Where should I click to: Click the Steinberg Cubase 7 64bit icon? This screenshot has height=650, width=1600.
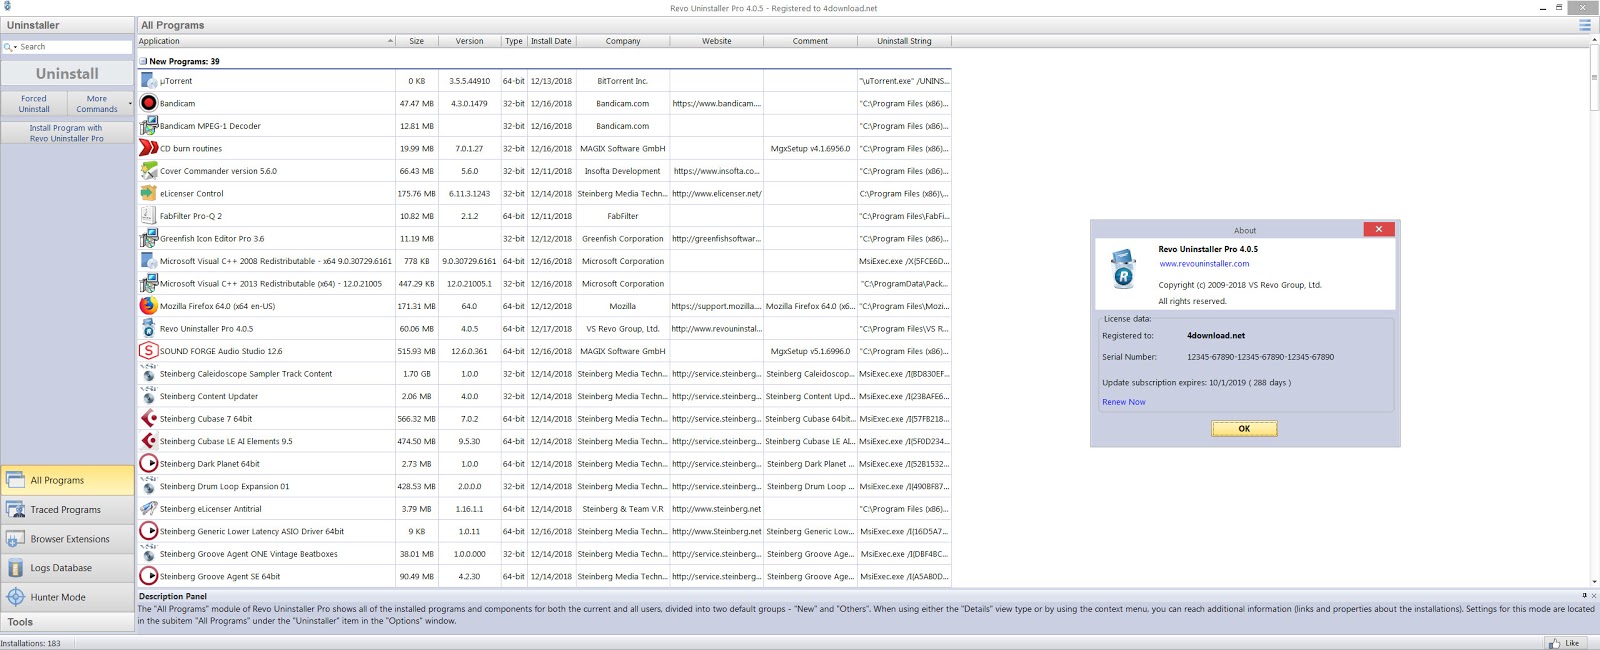click(148, 418)
